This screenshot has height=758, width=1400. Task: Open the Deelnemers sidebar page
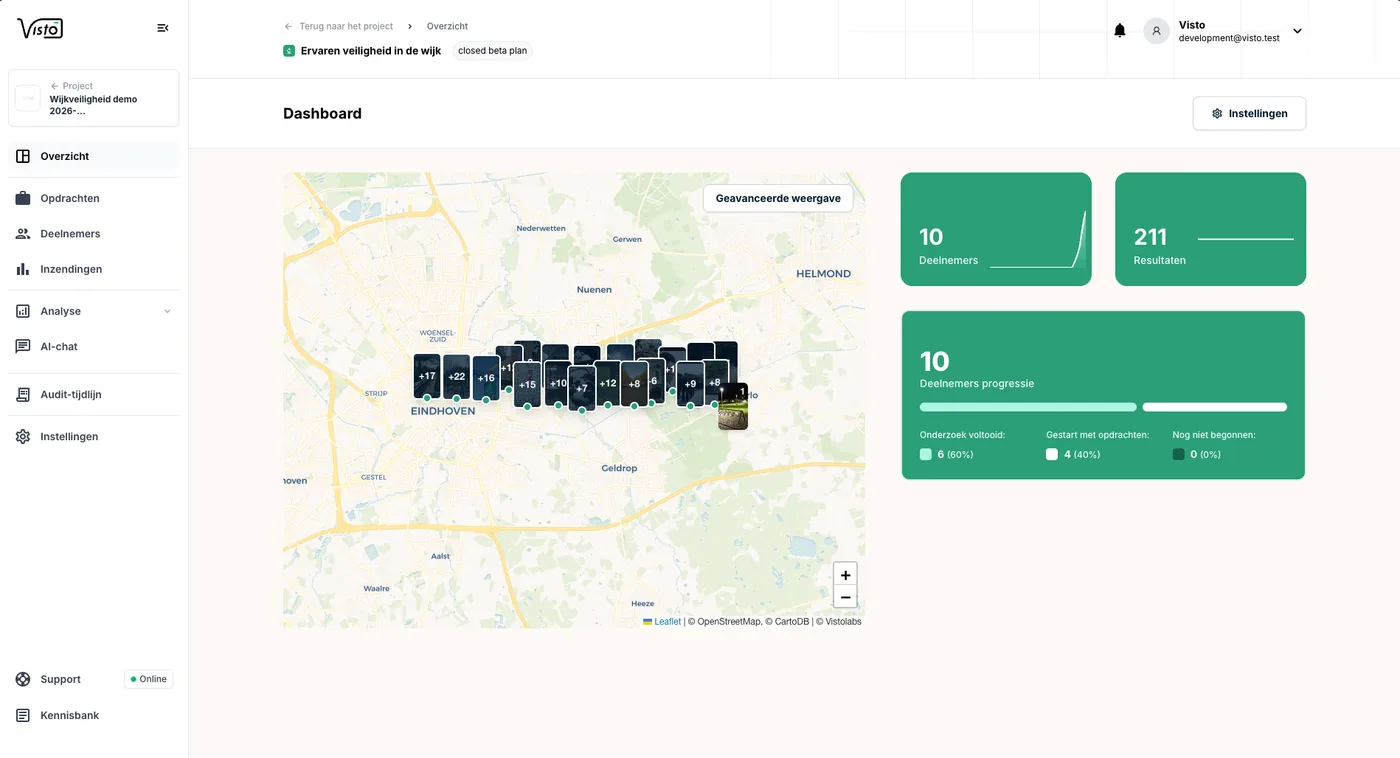pos(94,233)
